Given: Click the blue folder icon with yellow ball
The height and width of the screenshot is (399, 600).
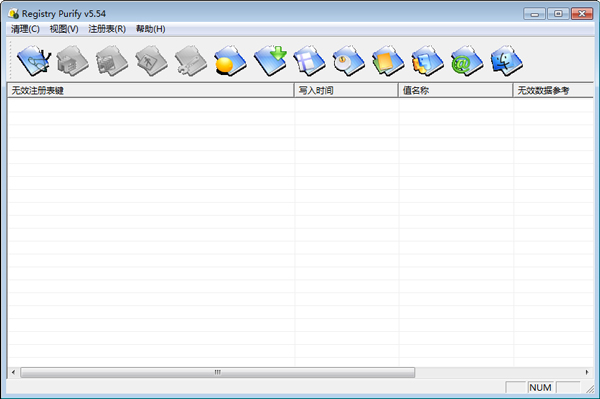Looking at the screenshot, I should point(230,60).
